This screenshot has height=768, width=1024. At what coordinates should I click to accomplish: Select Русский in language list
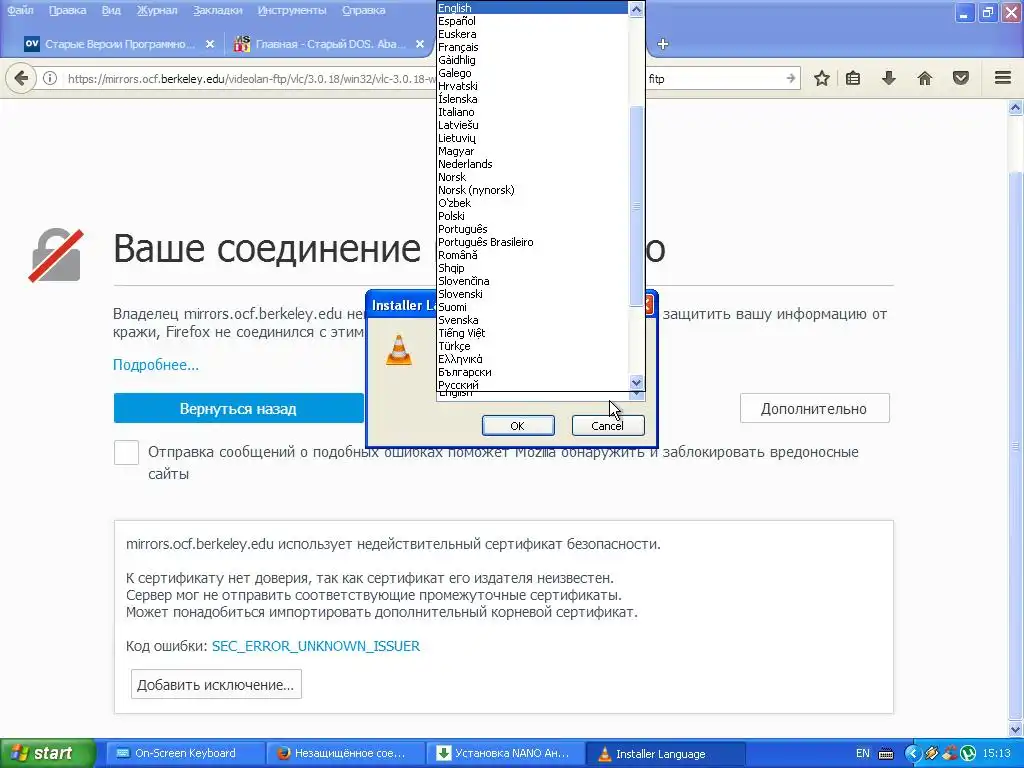[x=532, y=385]
